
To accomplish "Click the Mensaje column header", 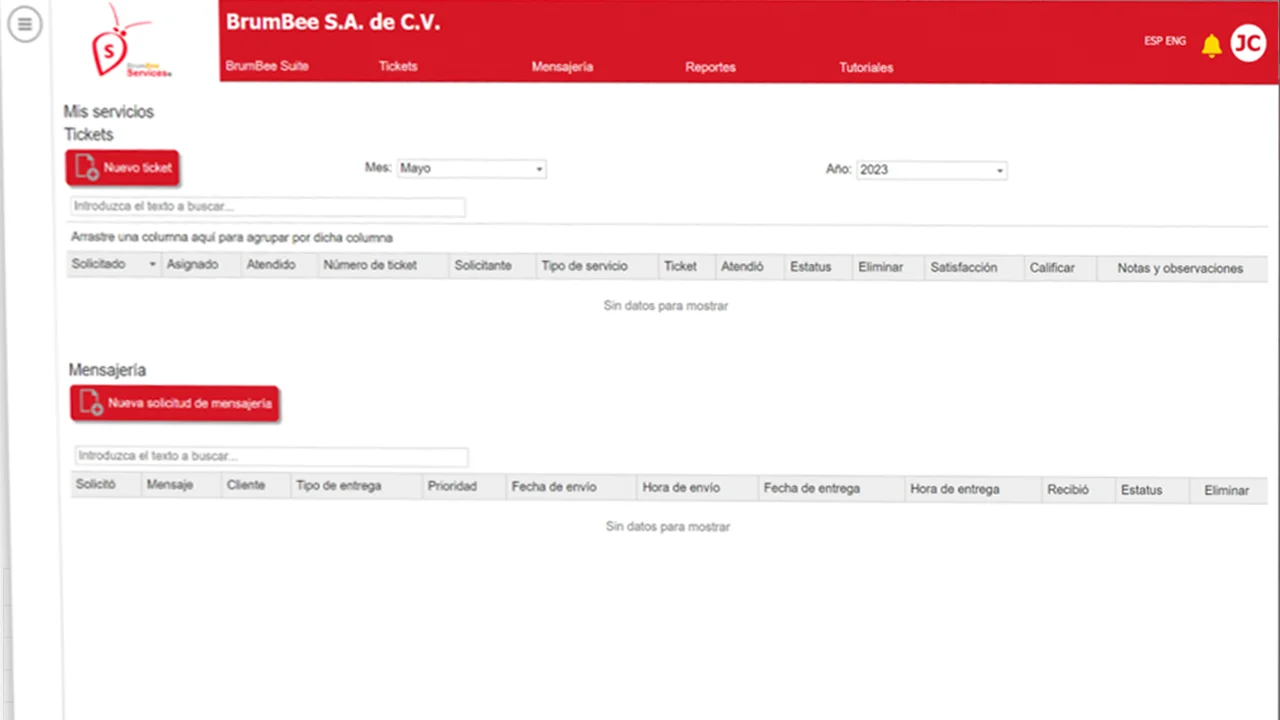I will (181, 485).
